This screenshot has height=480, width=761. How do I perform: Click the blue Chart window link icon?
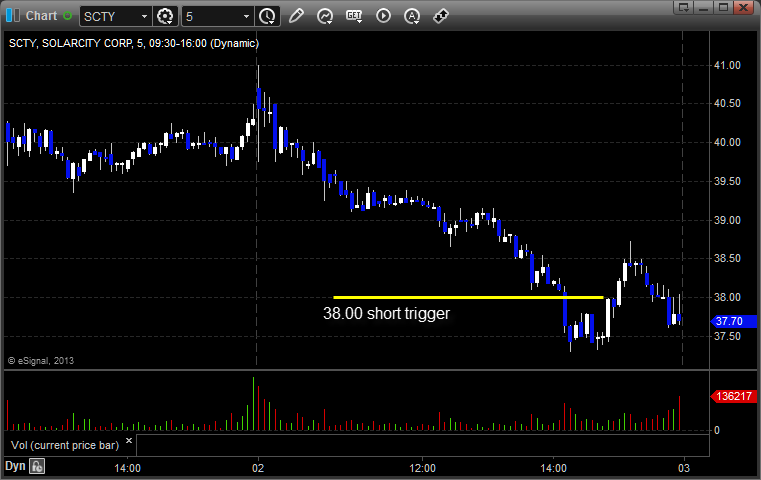click(13, 16)
